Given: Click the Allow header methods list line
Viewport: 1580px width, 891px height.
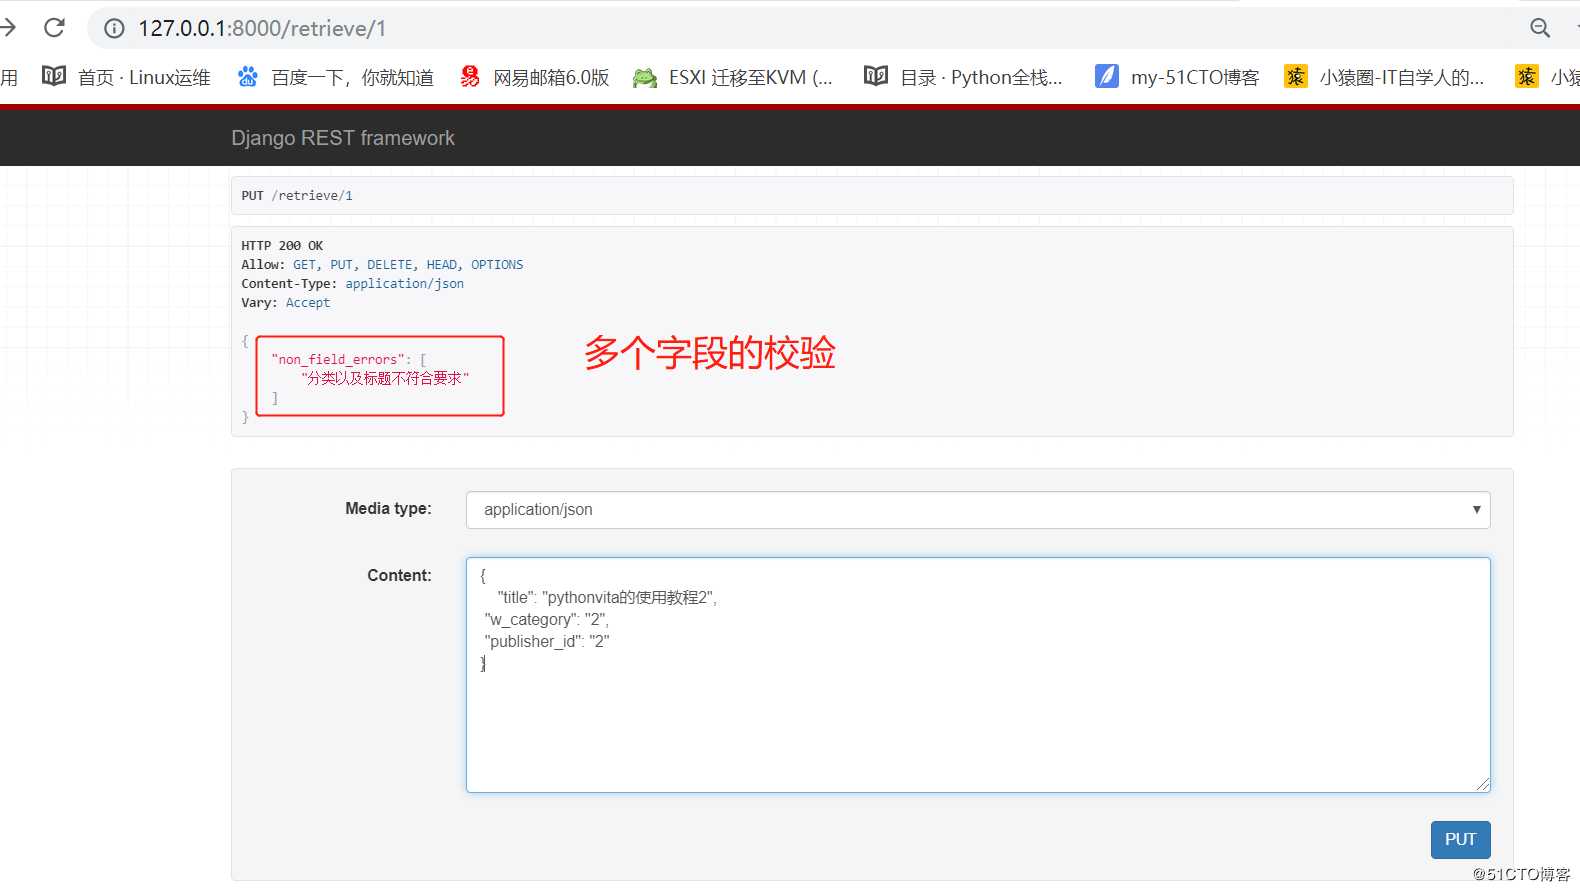Looking at the screenshot, I should coord(382,265).
